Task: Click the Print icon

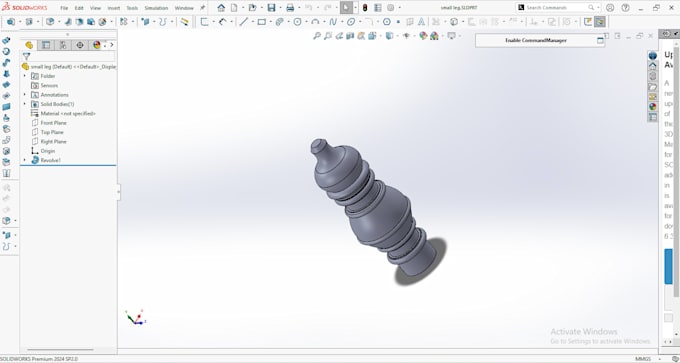Action: coord(290,8)
